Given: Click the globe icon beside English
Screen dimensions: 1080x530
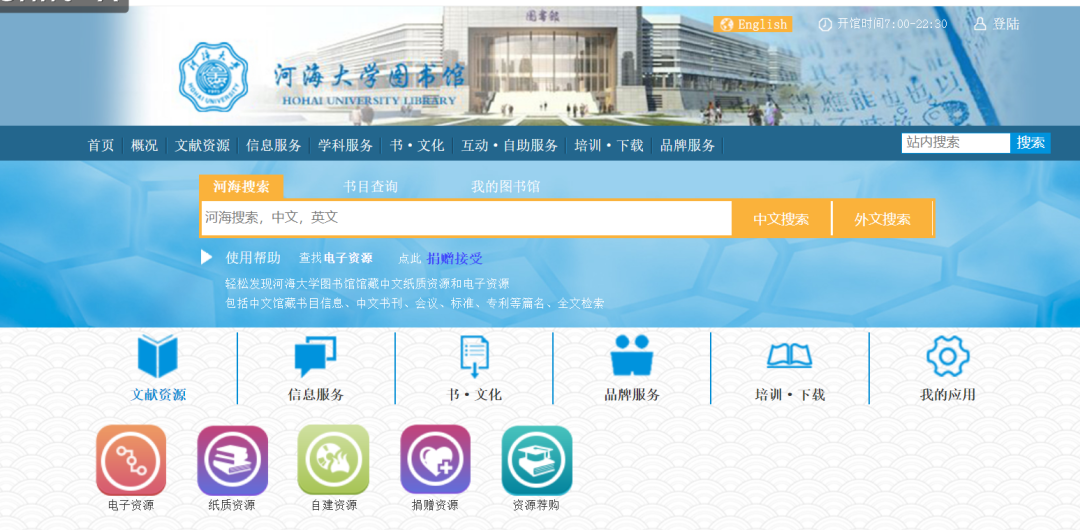Looking at the screenshot, I should (726, 25).
